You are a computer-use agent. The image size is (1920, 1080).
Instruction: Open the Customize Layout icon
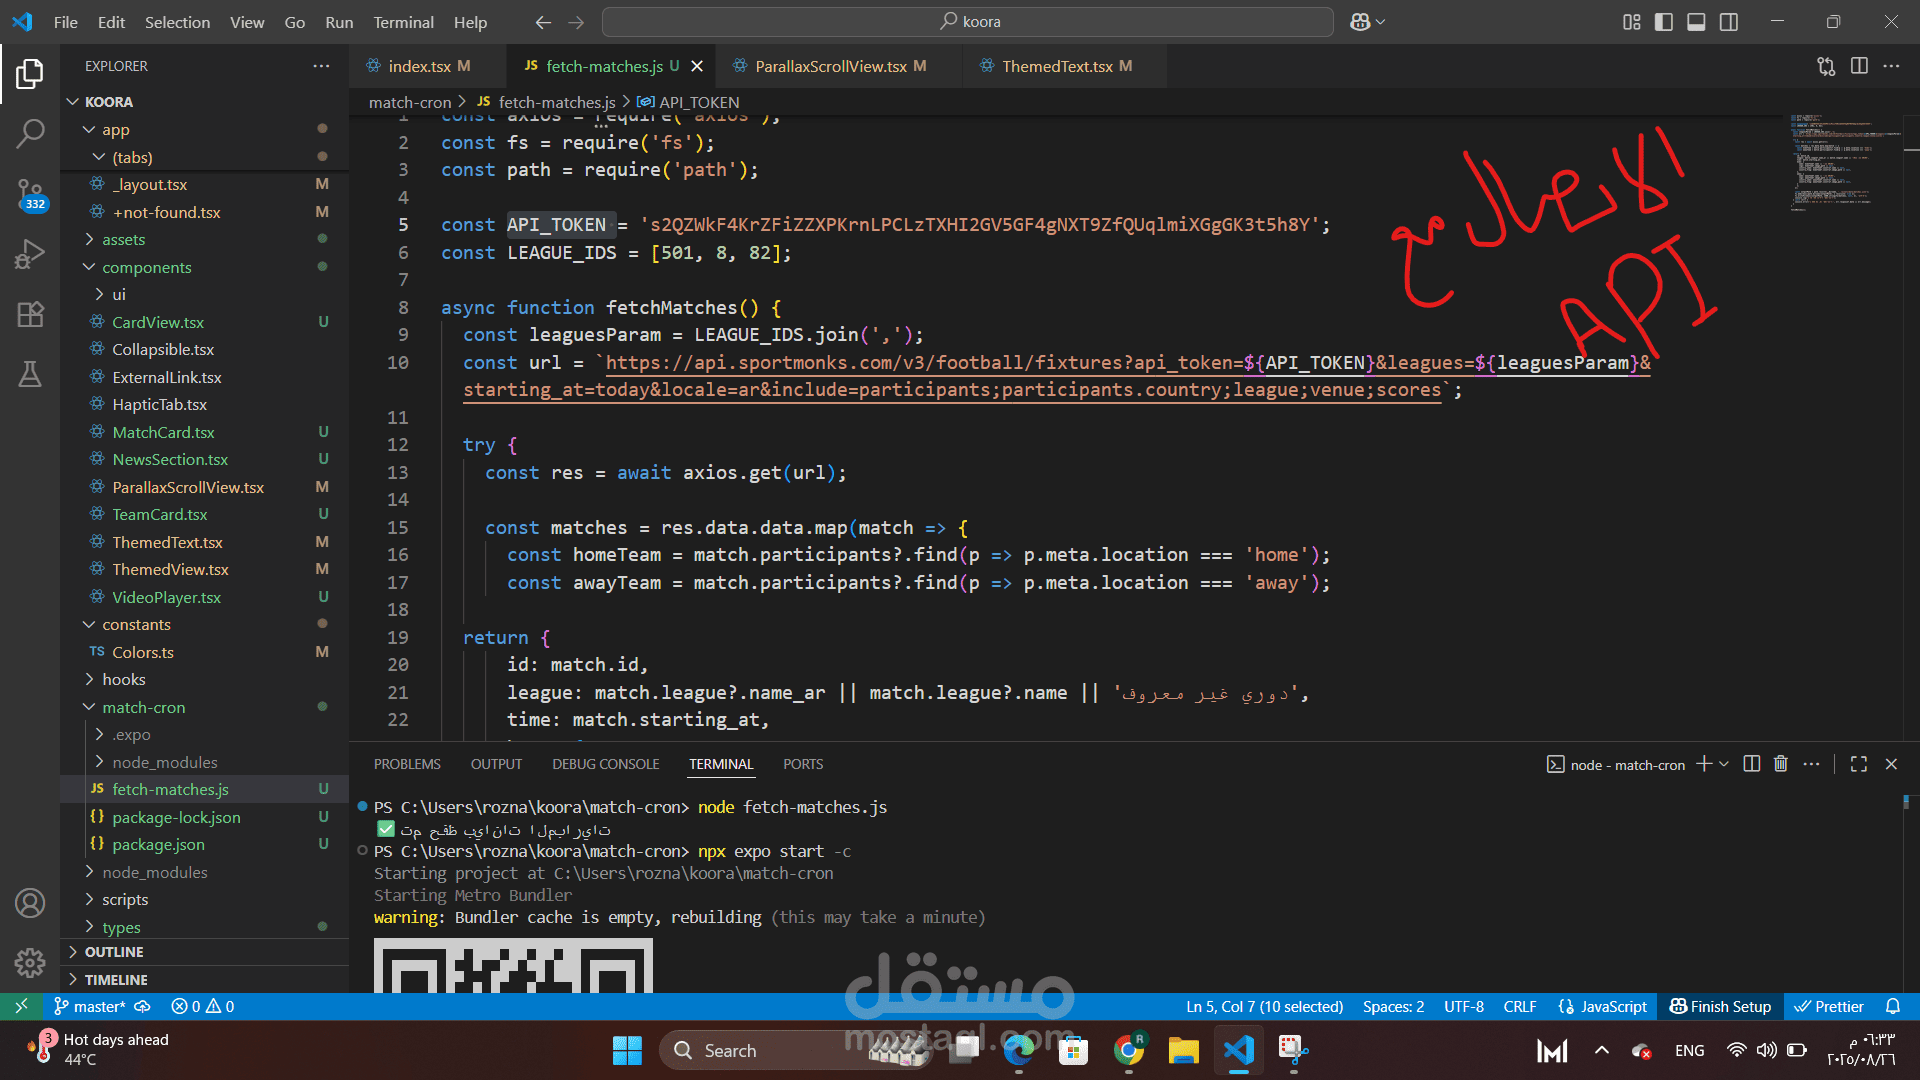pos(1631,22)
